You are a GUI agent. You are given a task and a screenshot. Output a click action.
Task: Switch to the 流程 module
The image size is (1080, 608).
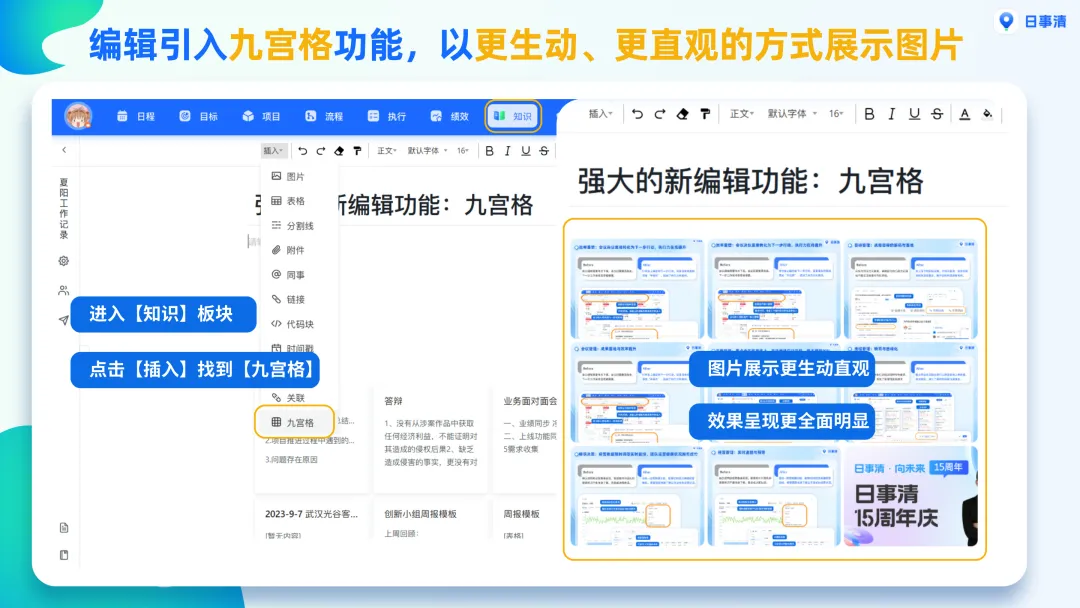324,116
